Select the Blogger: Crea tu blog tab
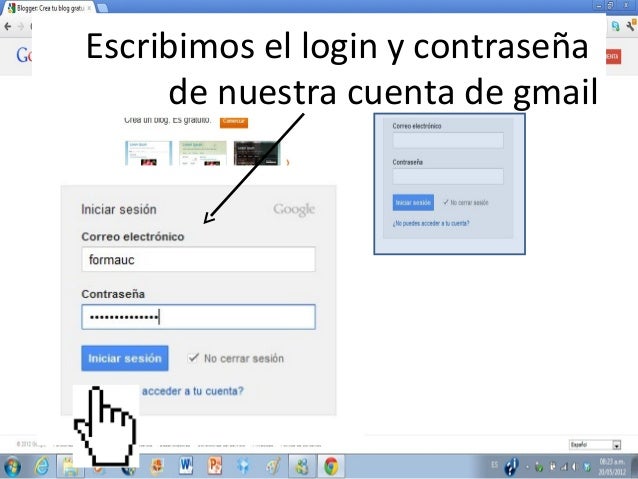Viewport: 638px width, 479px height. (50, 8)
